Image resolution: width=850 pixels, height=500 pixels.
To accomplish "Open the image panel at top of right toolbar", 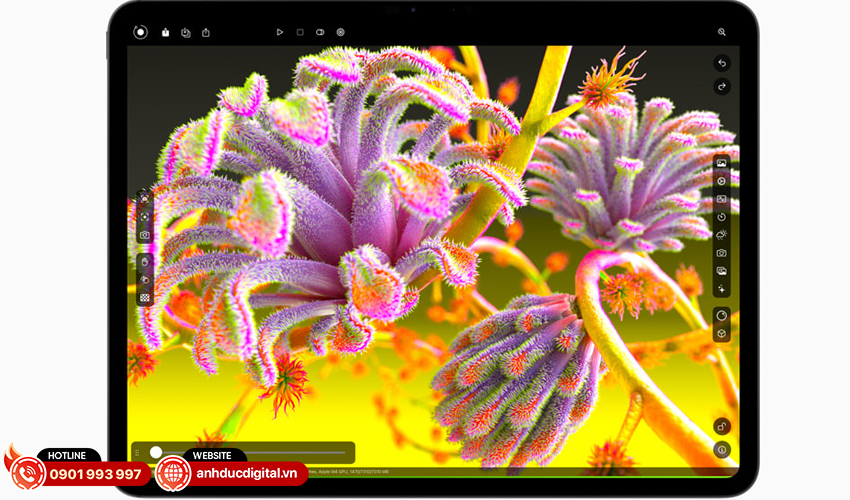I will click(x=722, y=163).
